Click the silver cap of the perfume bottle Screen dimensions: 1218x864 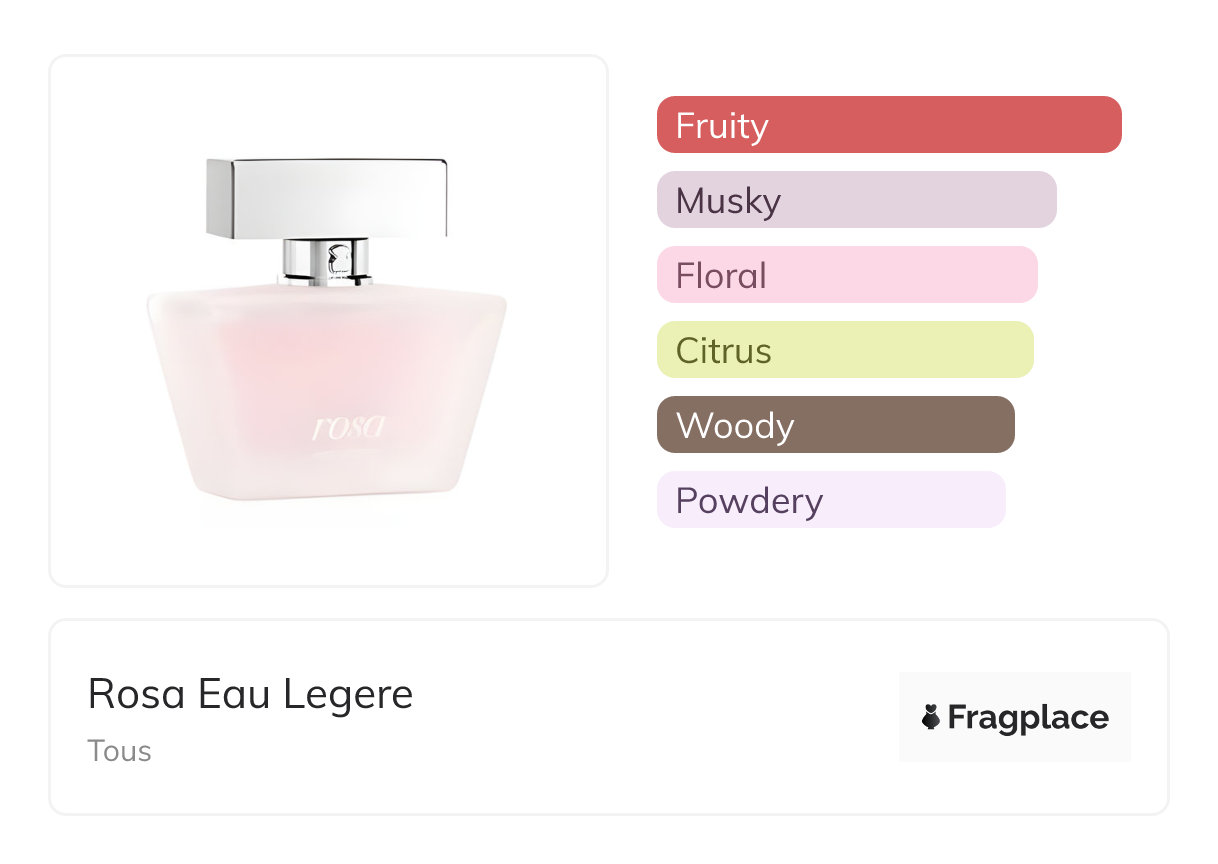click(327, 196)
